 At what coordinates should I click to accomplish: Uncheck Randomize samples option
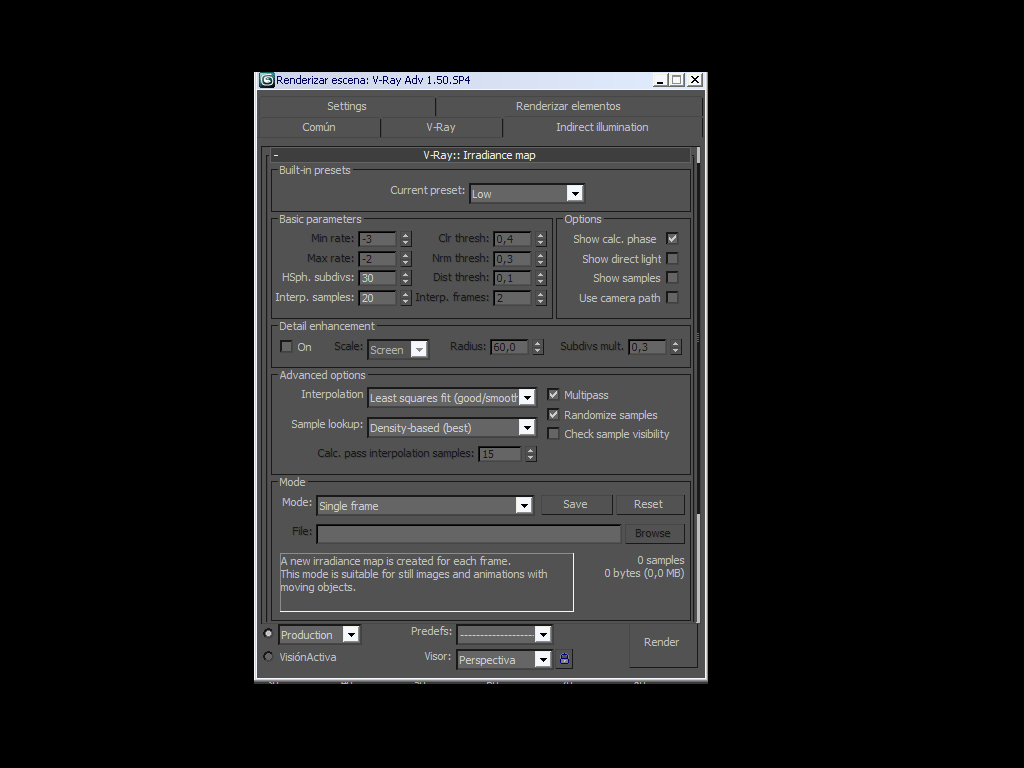[553, 414]
